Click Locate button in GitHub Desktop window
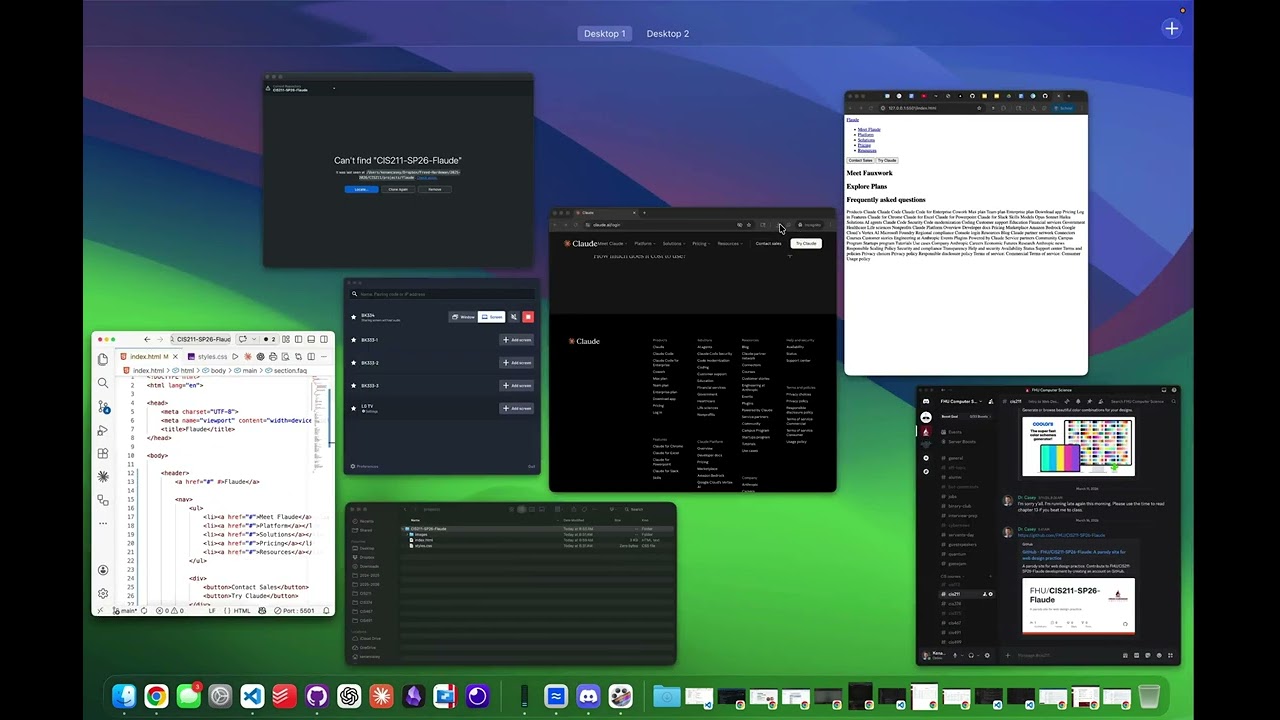 coord(361,189)
